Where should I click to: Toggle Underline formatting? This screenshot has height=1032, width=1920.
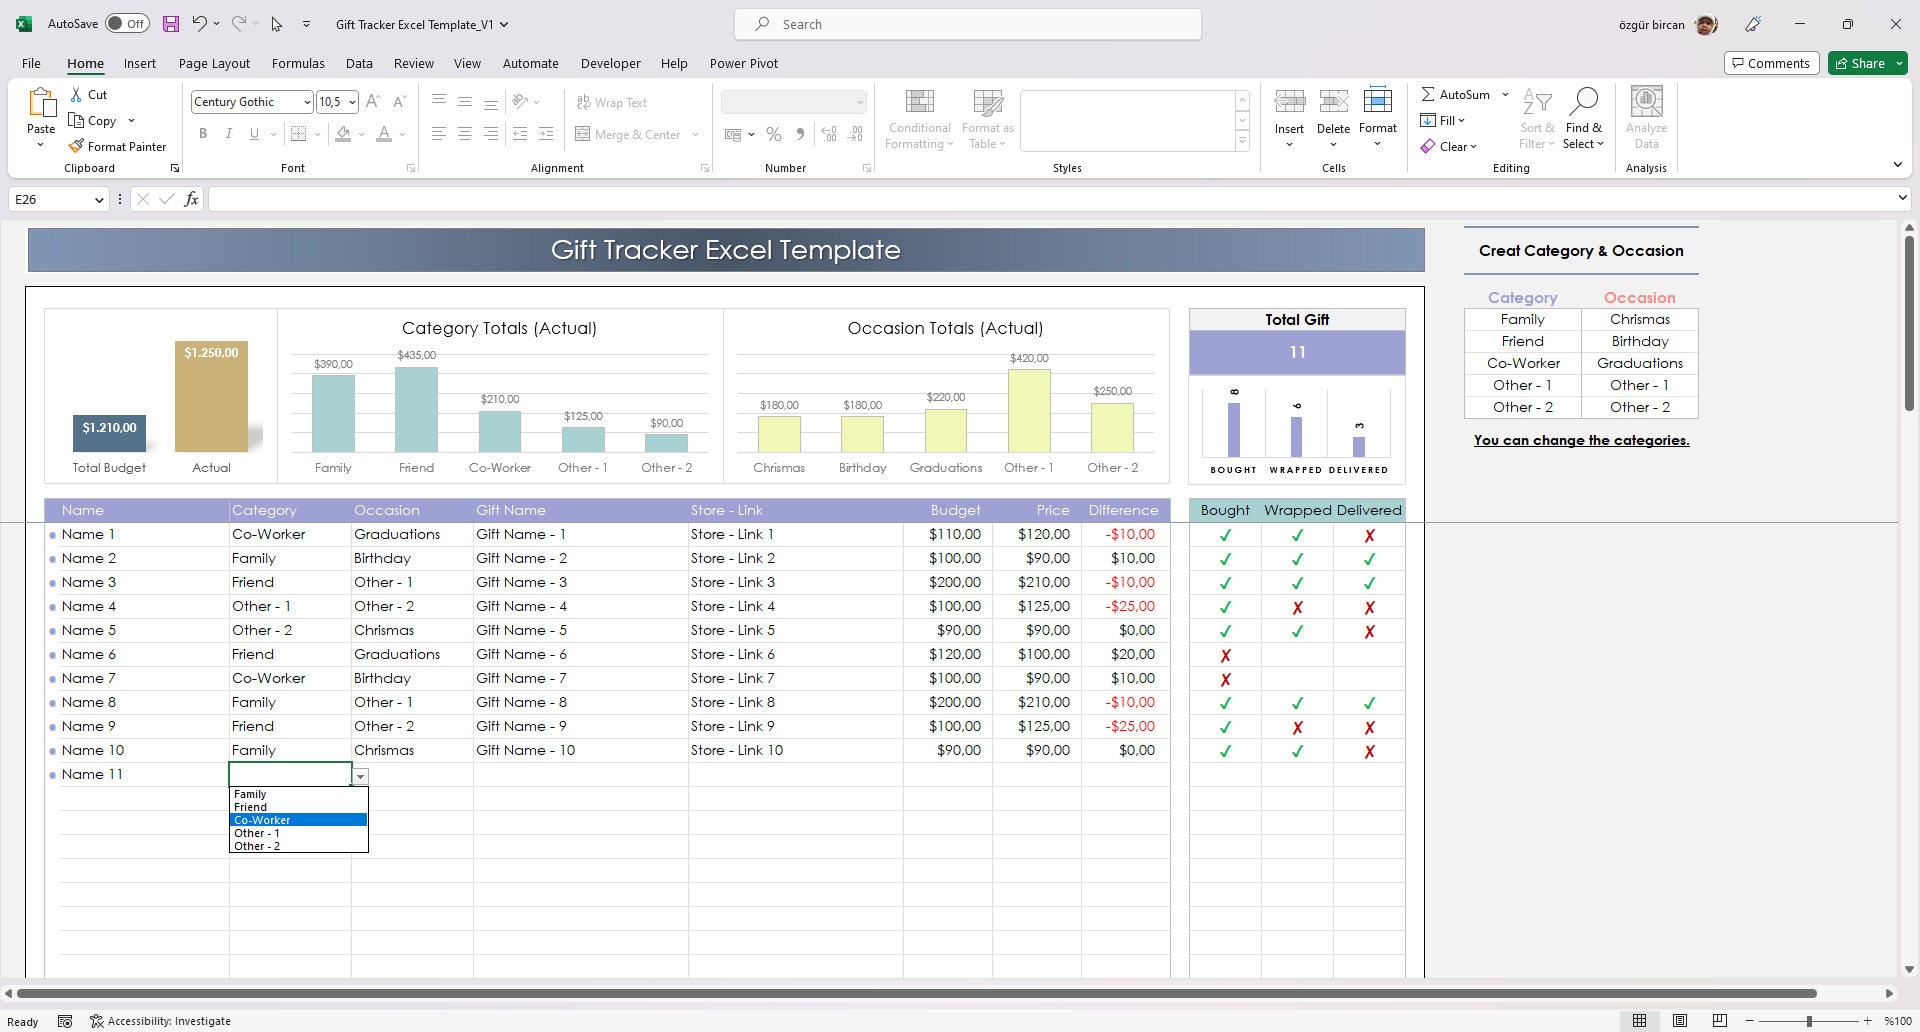tap(253, 133)
